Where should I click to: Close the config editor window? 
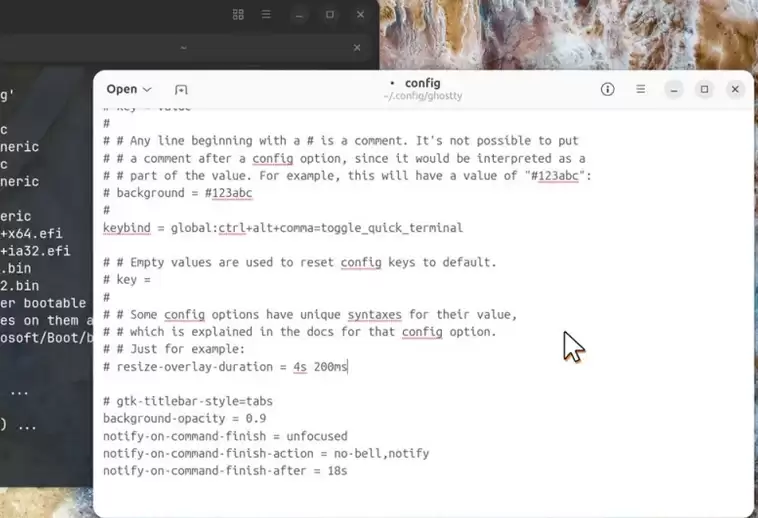[x=735, y=89]
